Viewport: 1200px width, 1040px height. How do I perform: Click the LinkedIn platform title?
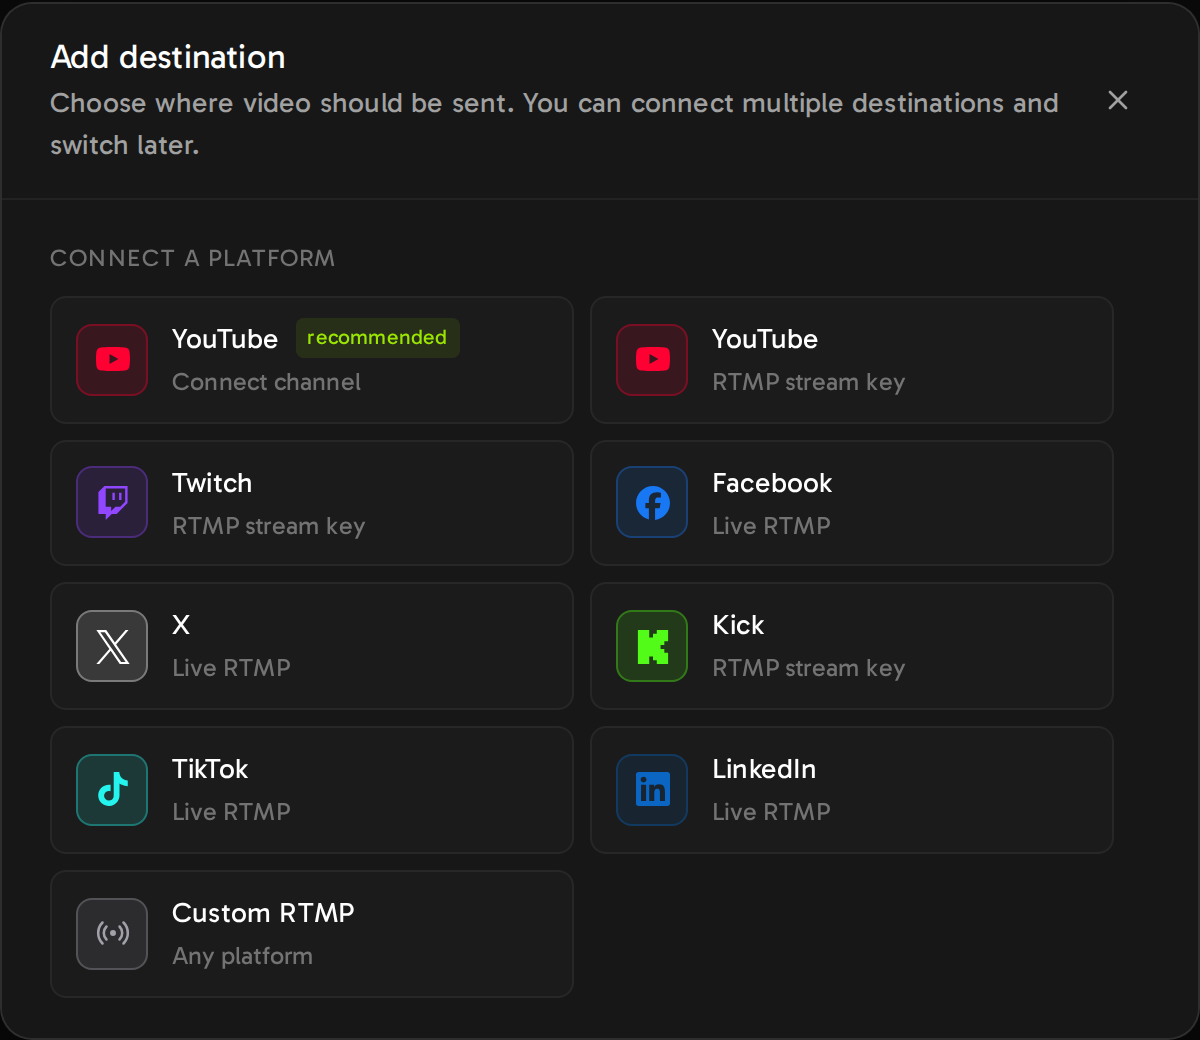764,769
